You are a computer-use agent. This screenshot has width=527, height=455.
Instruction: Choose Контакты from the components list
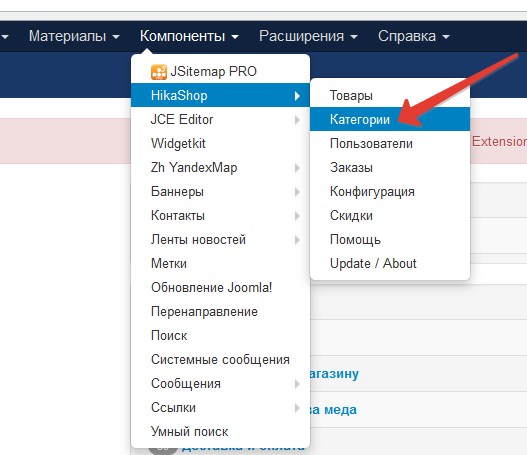[x=220, y=215]
